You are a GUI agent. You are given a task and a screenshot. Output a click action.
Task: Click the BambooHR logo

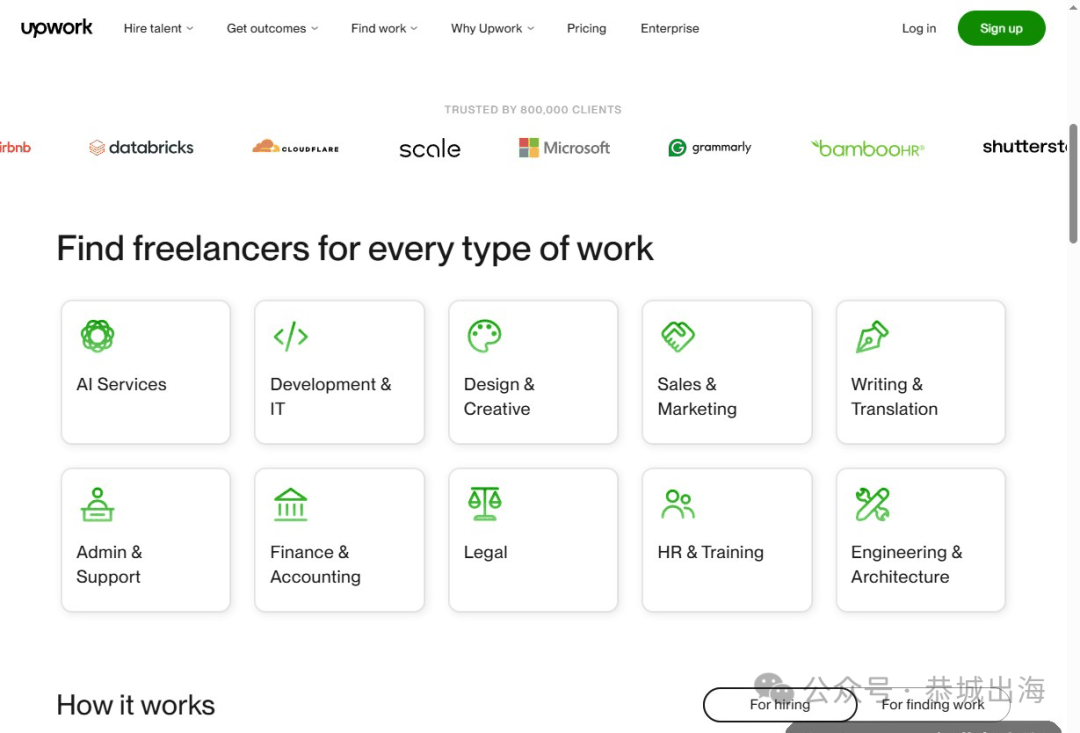(867, 148)
